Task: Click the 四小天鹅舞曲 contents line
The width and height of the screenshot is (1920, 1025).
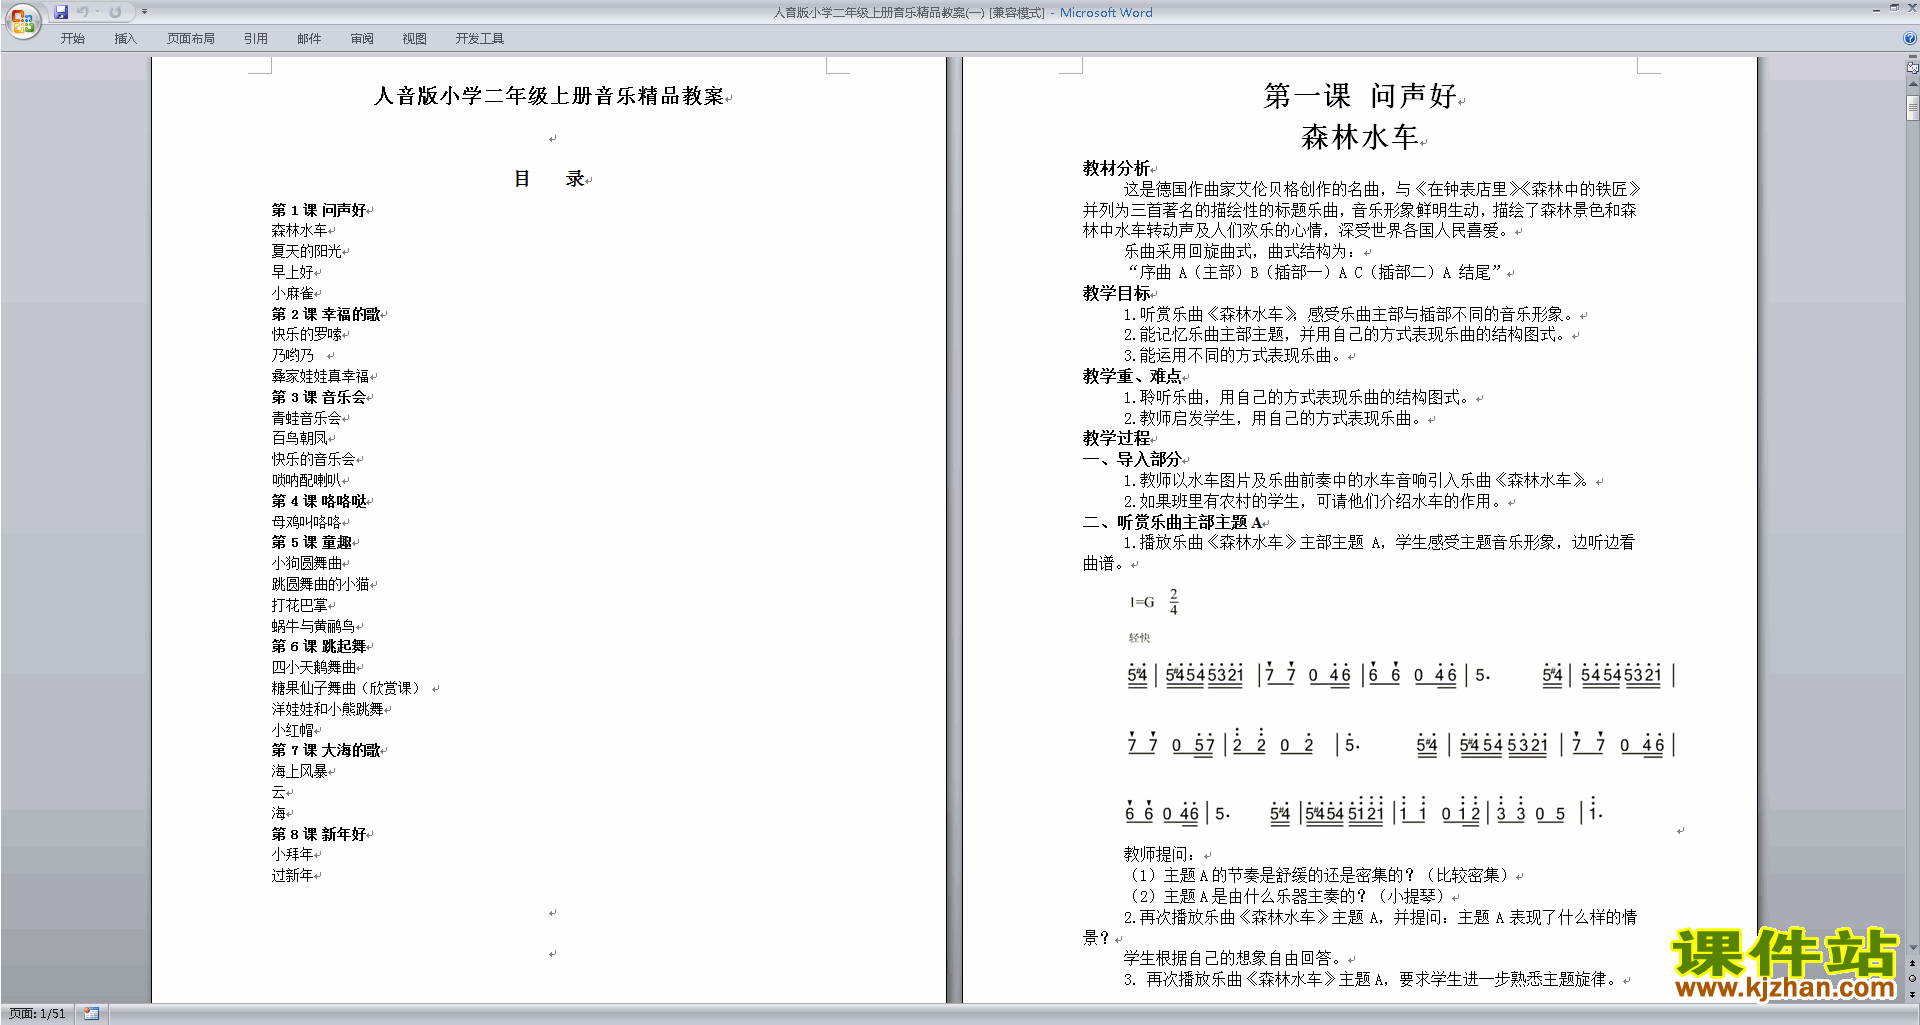Action: point(314,667)
